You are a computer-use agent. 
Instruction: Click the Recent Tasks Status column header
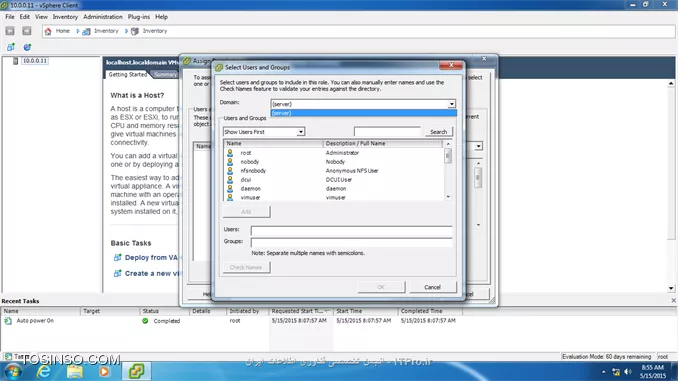coord(165,311)
